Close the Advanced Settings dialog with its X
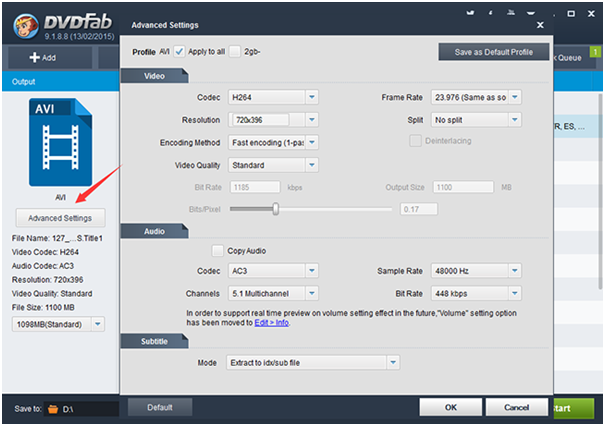 (x=540, y=25)
